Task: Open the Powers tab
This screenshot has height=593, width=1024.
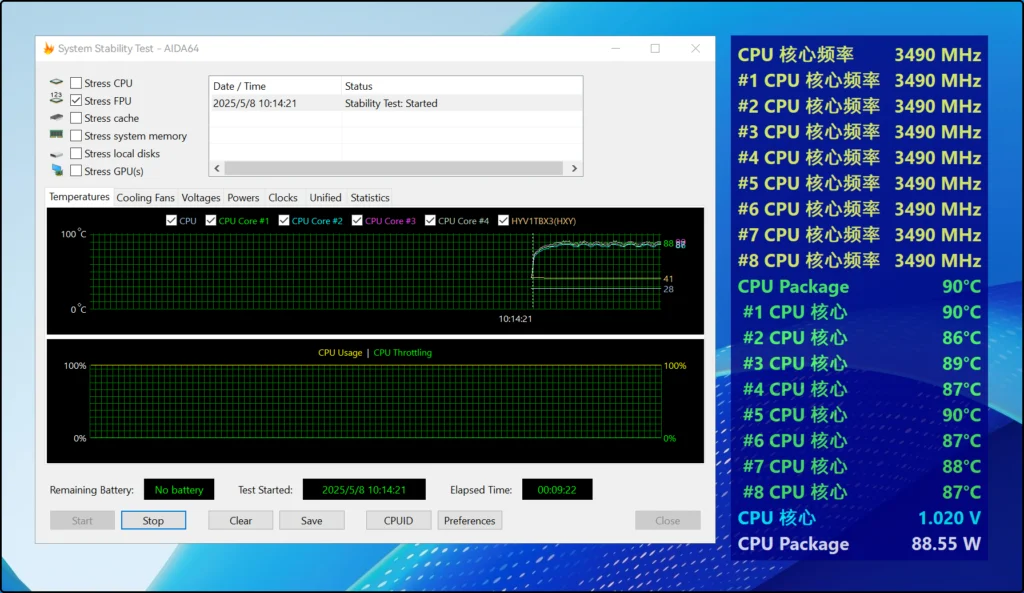Action: [x=243, y=198]
